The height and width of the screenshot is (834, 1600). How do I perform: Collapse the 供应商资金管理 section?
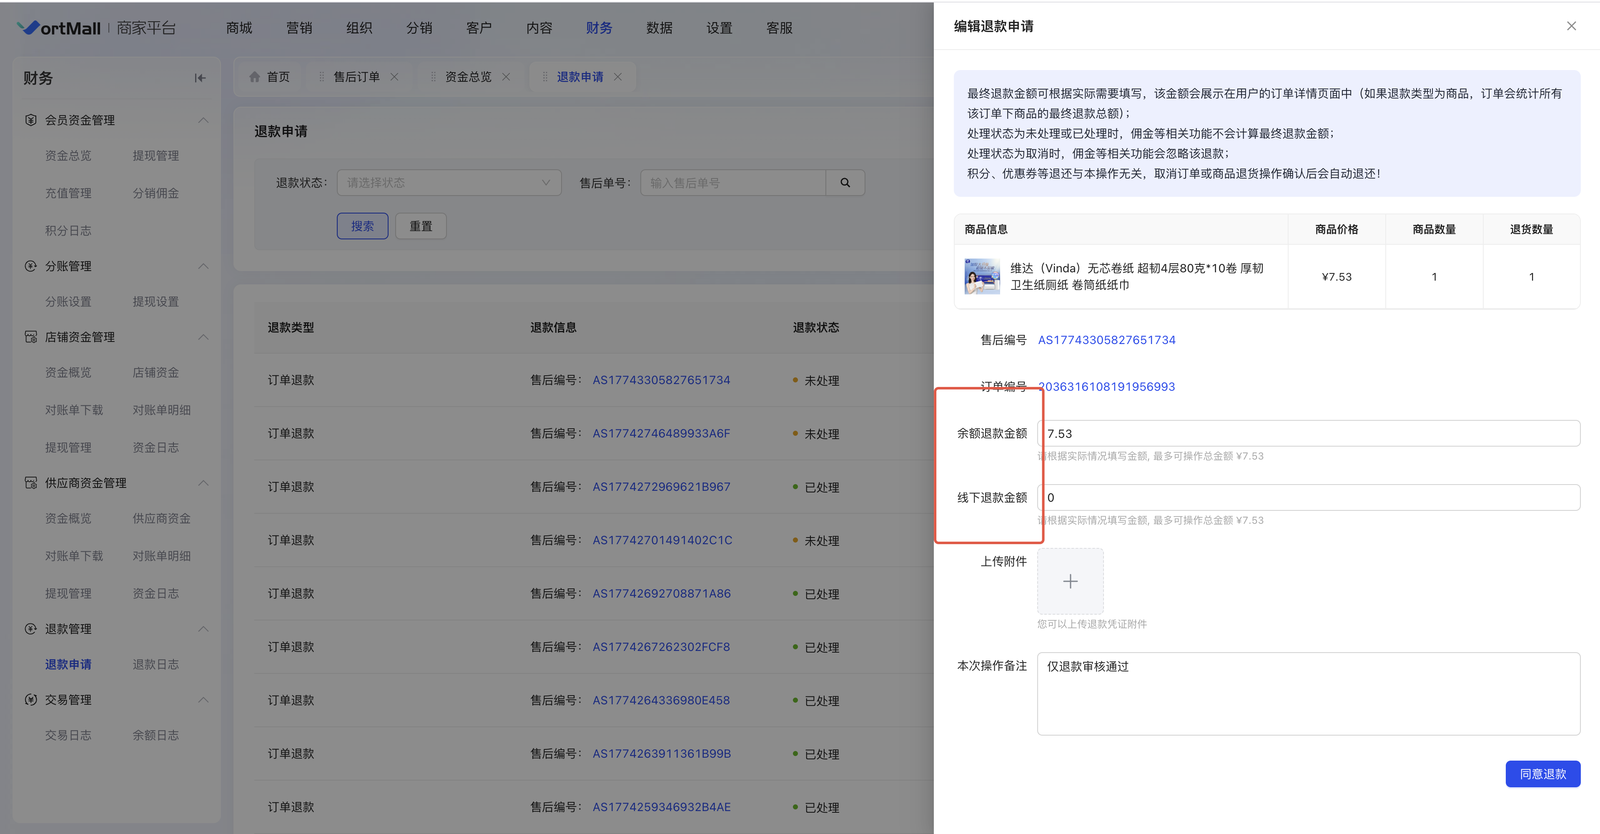point(203,483)
